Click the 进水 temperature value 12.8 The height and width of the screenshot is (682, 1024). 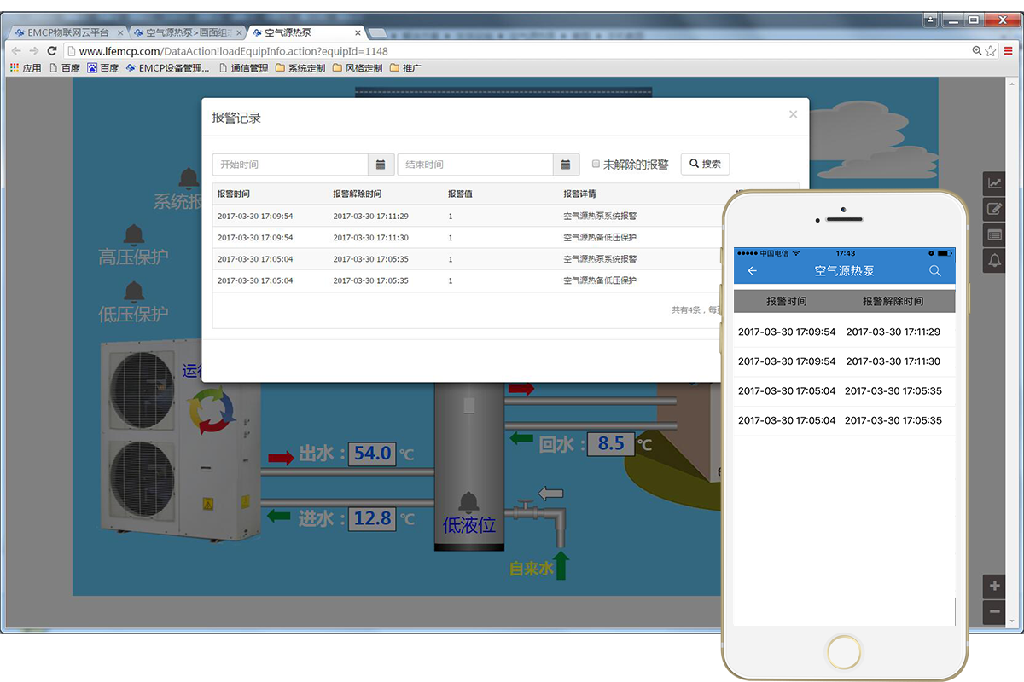pos(372,519)
